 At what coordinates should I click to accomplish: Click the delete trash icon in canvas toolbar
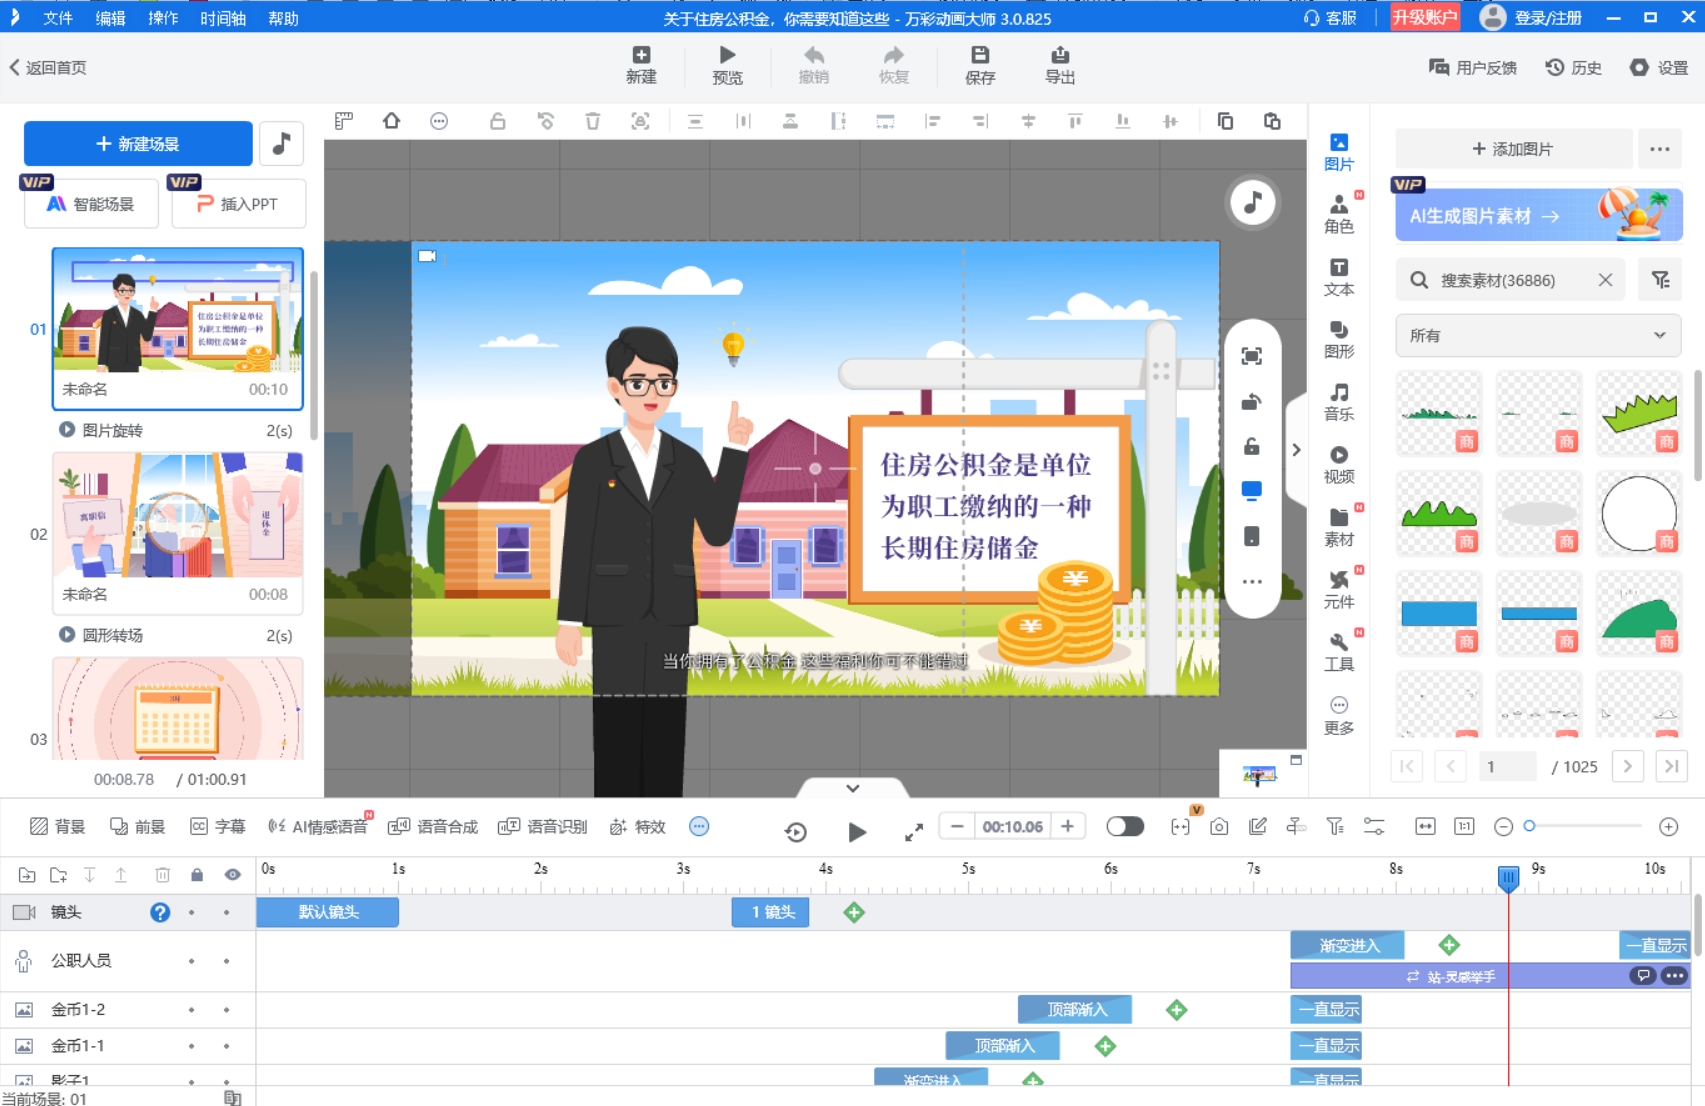tap(593, 121)
